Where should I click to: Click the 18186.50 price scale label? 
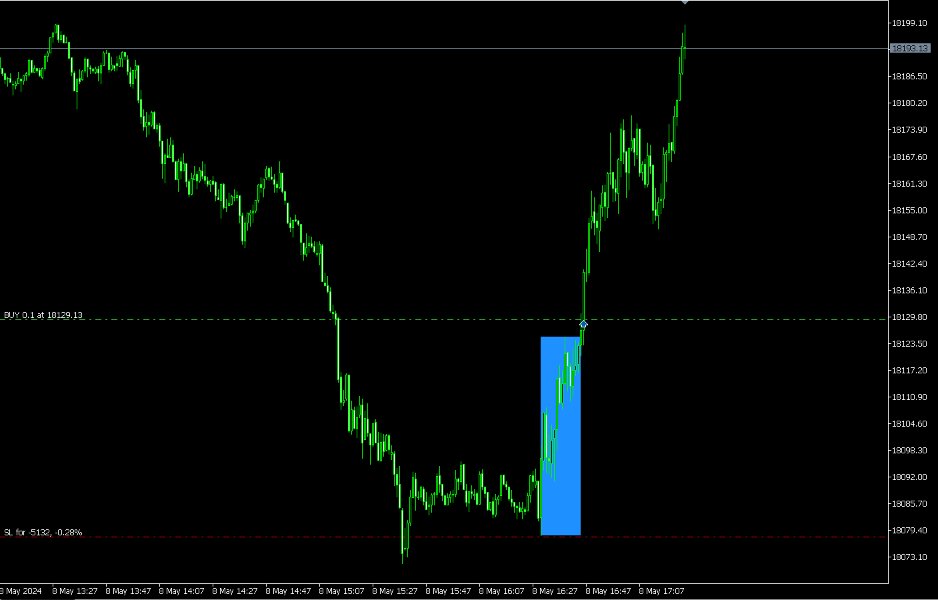(909, 77)
